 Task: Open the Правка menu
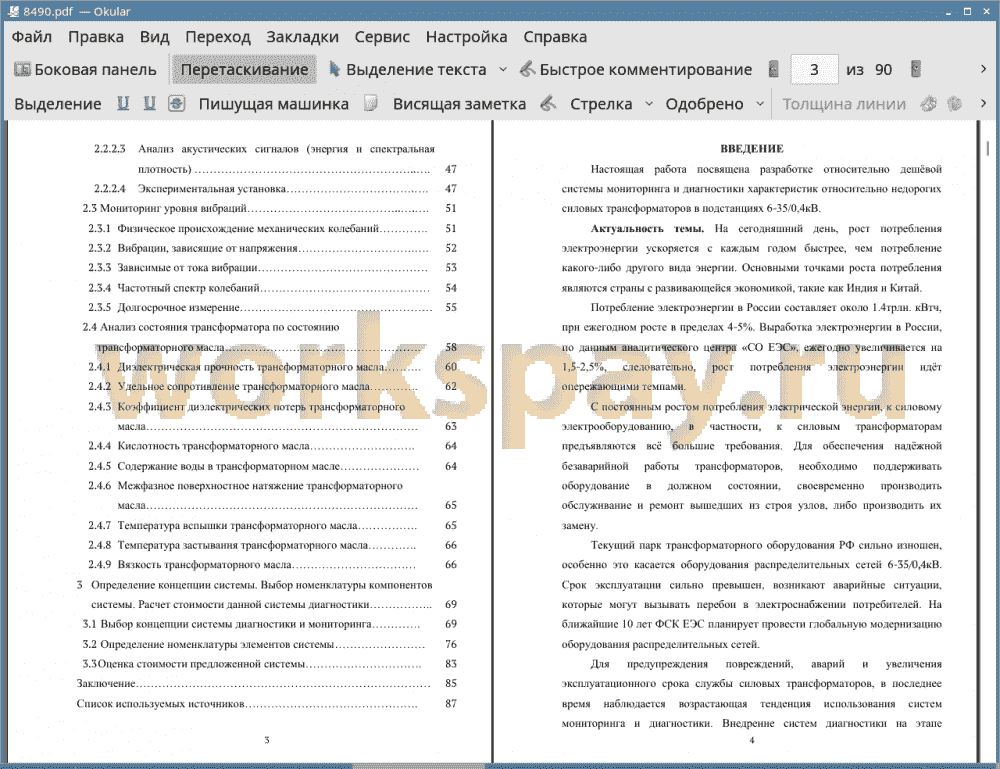96,37
